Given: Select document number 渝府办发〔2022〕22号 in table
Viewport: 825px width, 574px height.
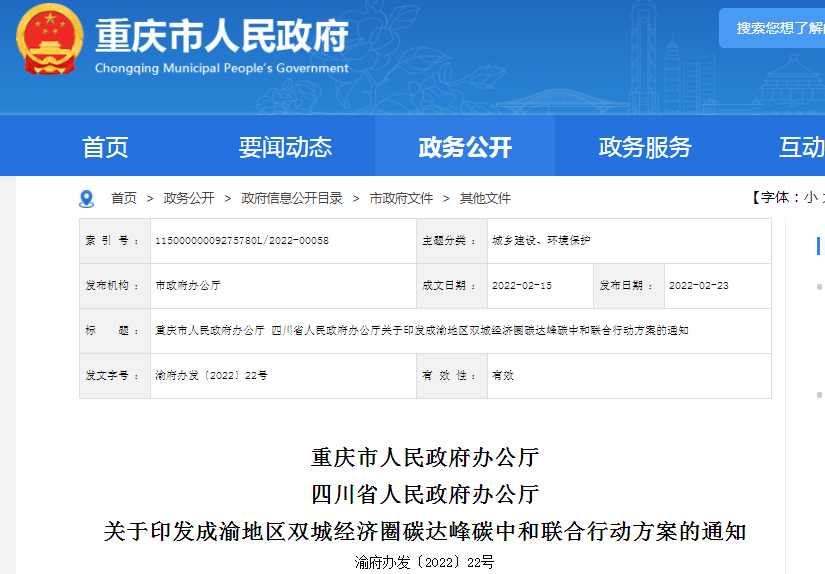Looking at the screenshot, I should (x=212, y=375).
